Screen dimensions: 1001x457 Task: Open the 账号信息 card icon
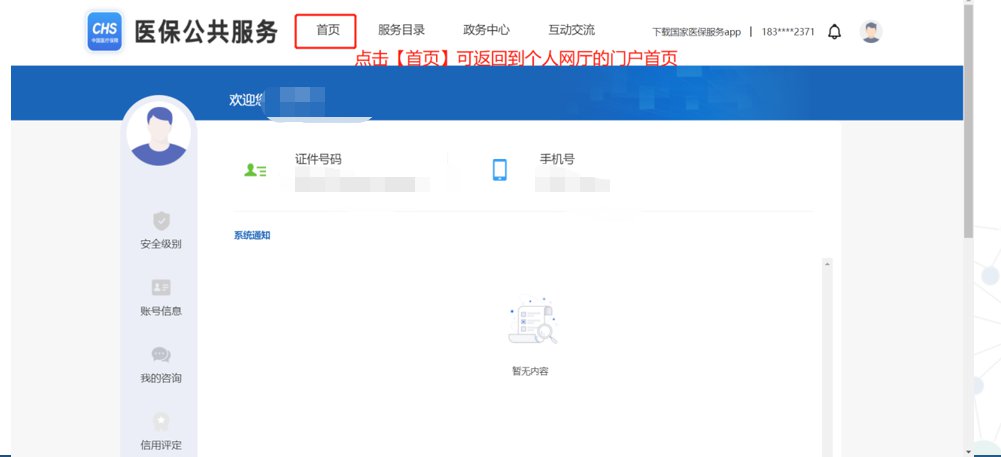tap(161, 287)
